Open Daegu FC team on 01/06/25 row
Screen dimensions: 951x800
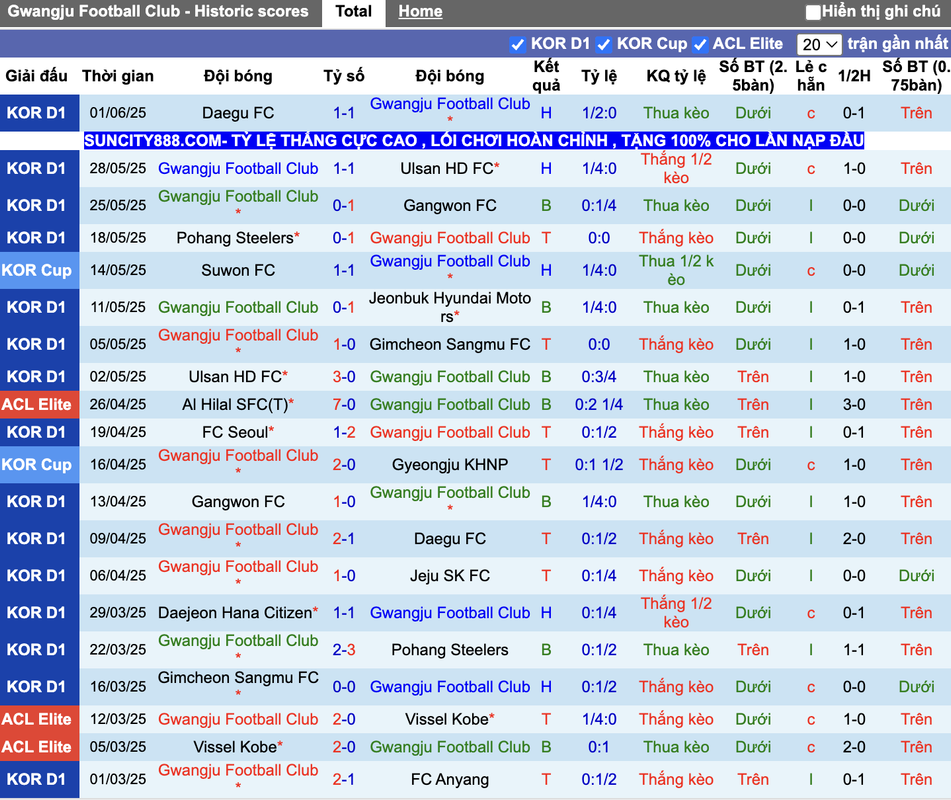(x=238, y=113)
